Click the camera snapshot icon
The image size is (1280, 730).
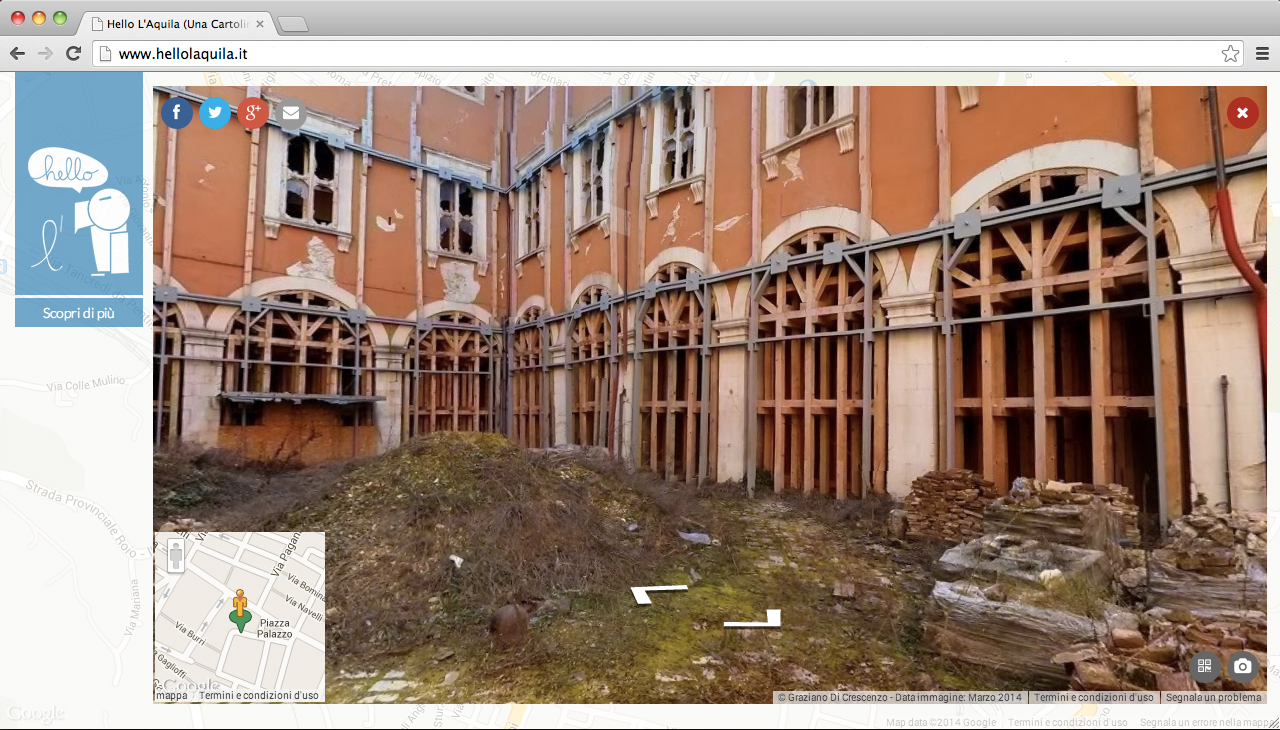(x=1242, y=666)
